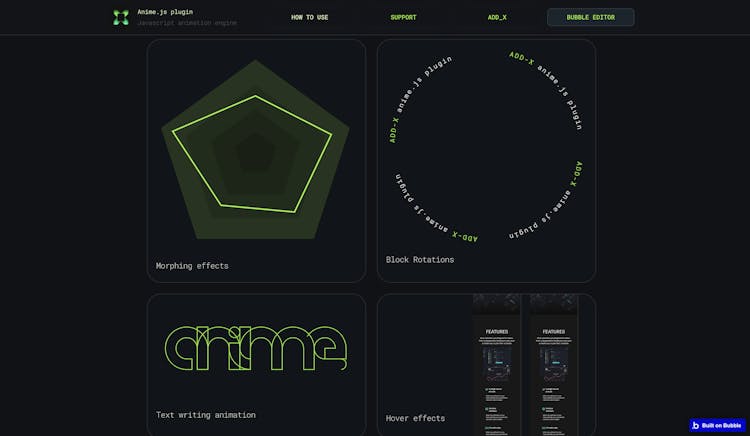Image resolution: width=750 pixels, height=436 pixels.
Task: Select the ADD_X navigation link
Action: (497, 17)
